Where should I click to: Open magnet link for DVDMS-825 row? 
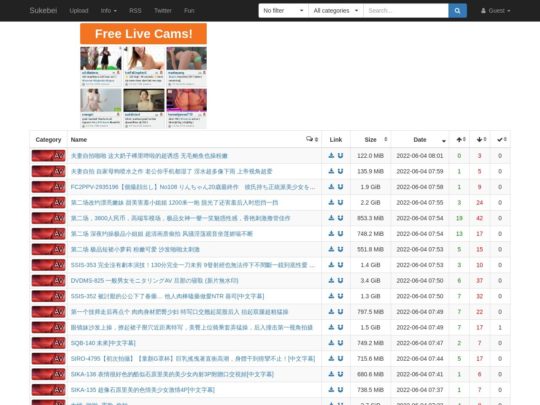tap(340, 280)
